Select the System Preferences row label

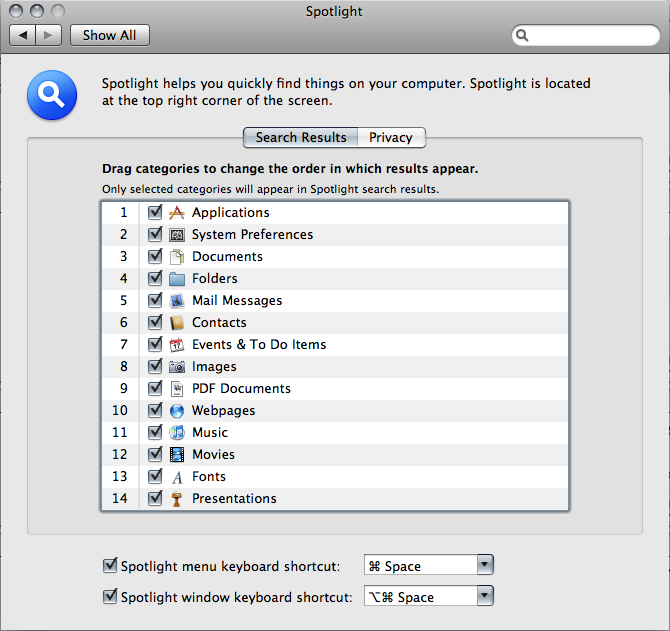[x=253, y=235]
